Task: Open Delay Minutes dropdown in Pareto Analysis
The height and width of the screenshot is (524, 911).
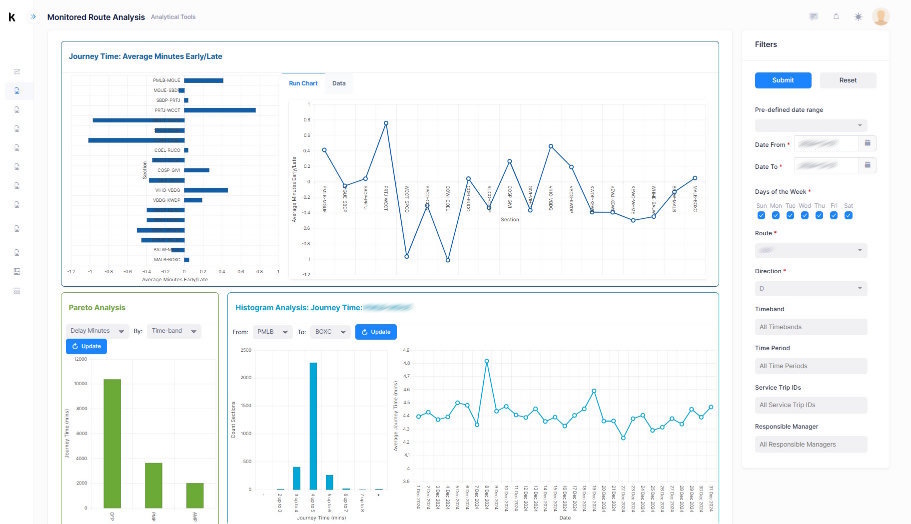Action: pyautogui.click(x=97, y=331)
